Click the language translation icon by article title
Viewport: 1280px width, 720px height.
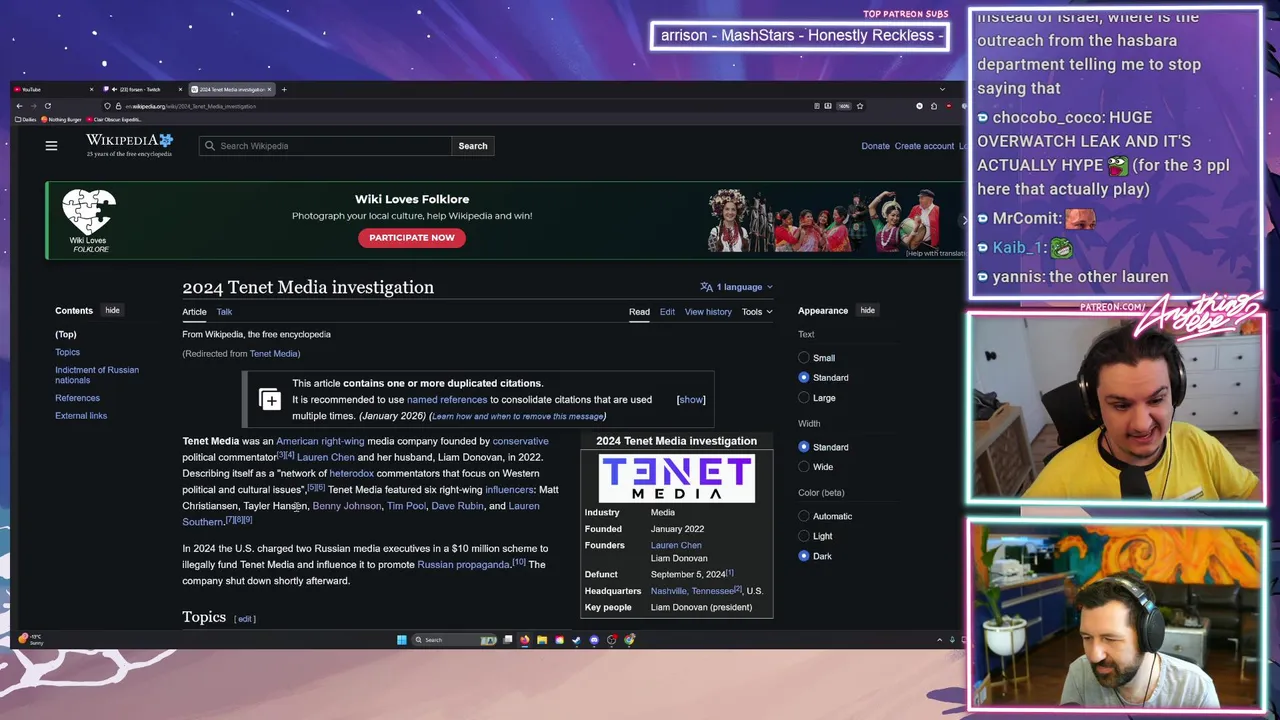point(706,287)
